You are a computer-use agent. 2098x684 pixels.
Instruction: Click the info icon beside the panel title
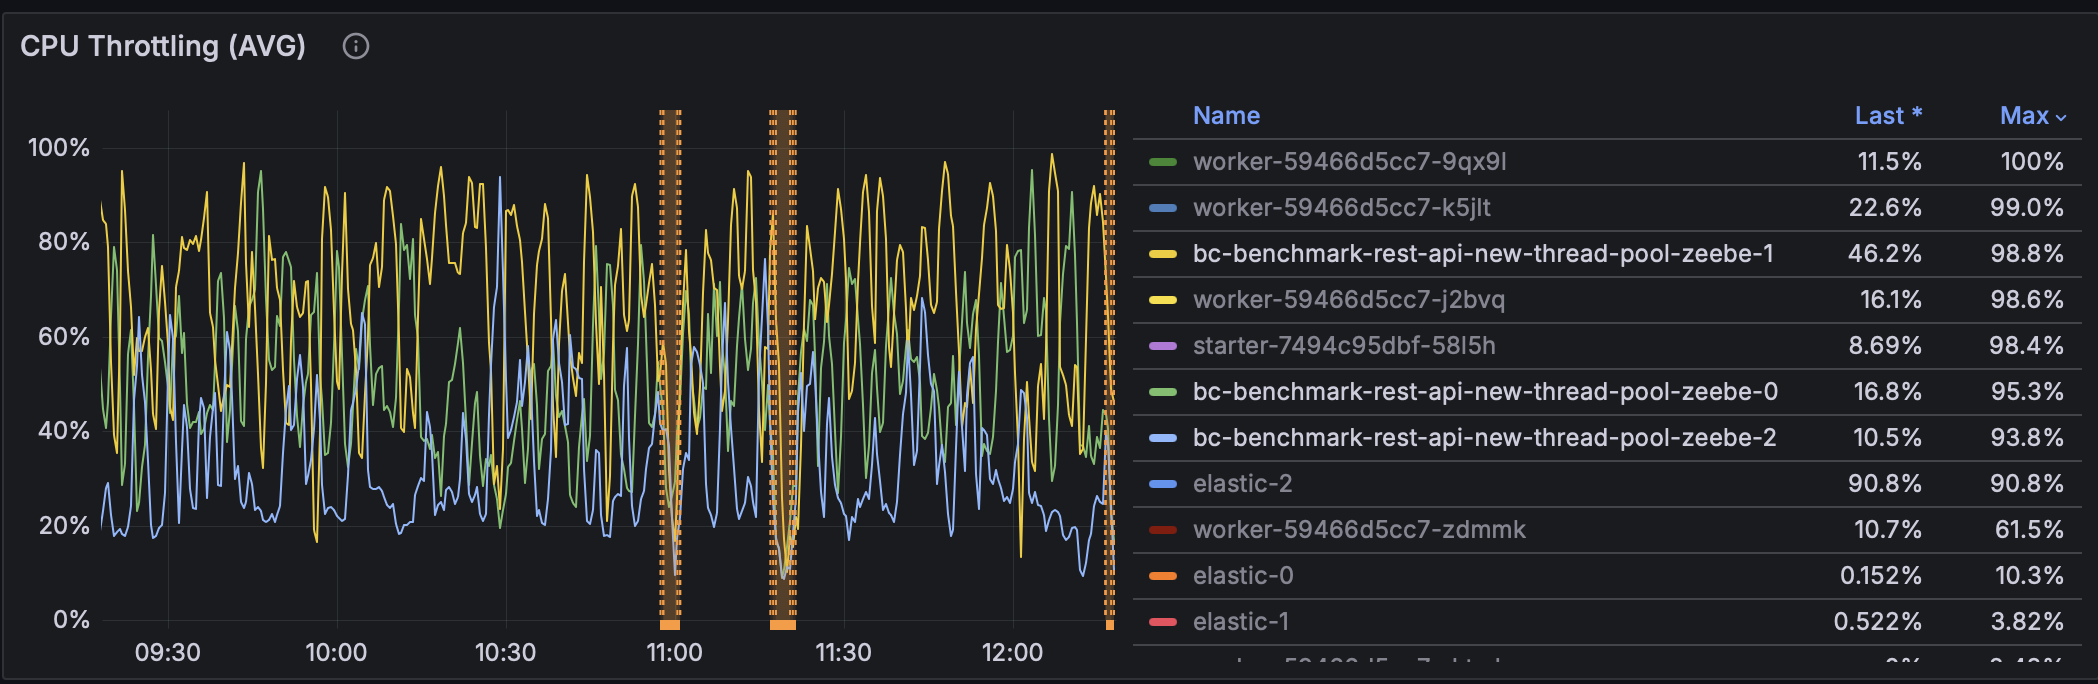click(x=356, y=46)
